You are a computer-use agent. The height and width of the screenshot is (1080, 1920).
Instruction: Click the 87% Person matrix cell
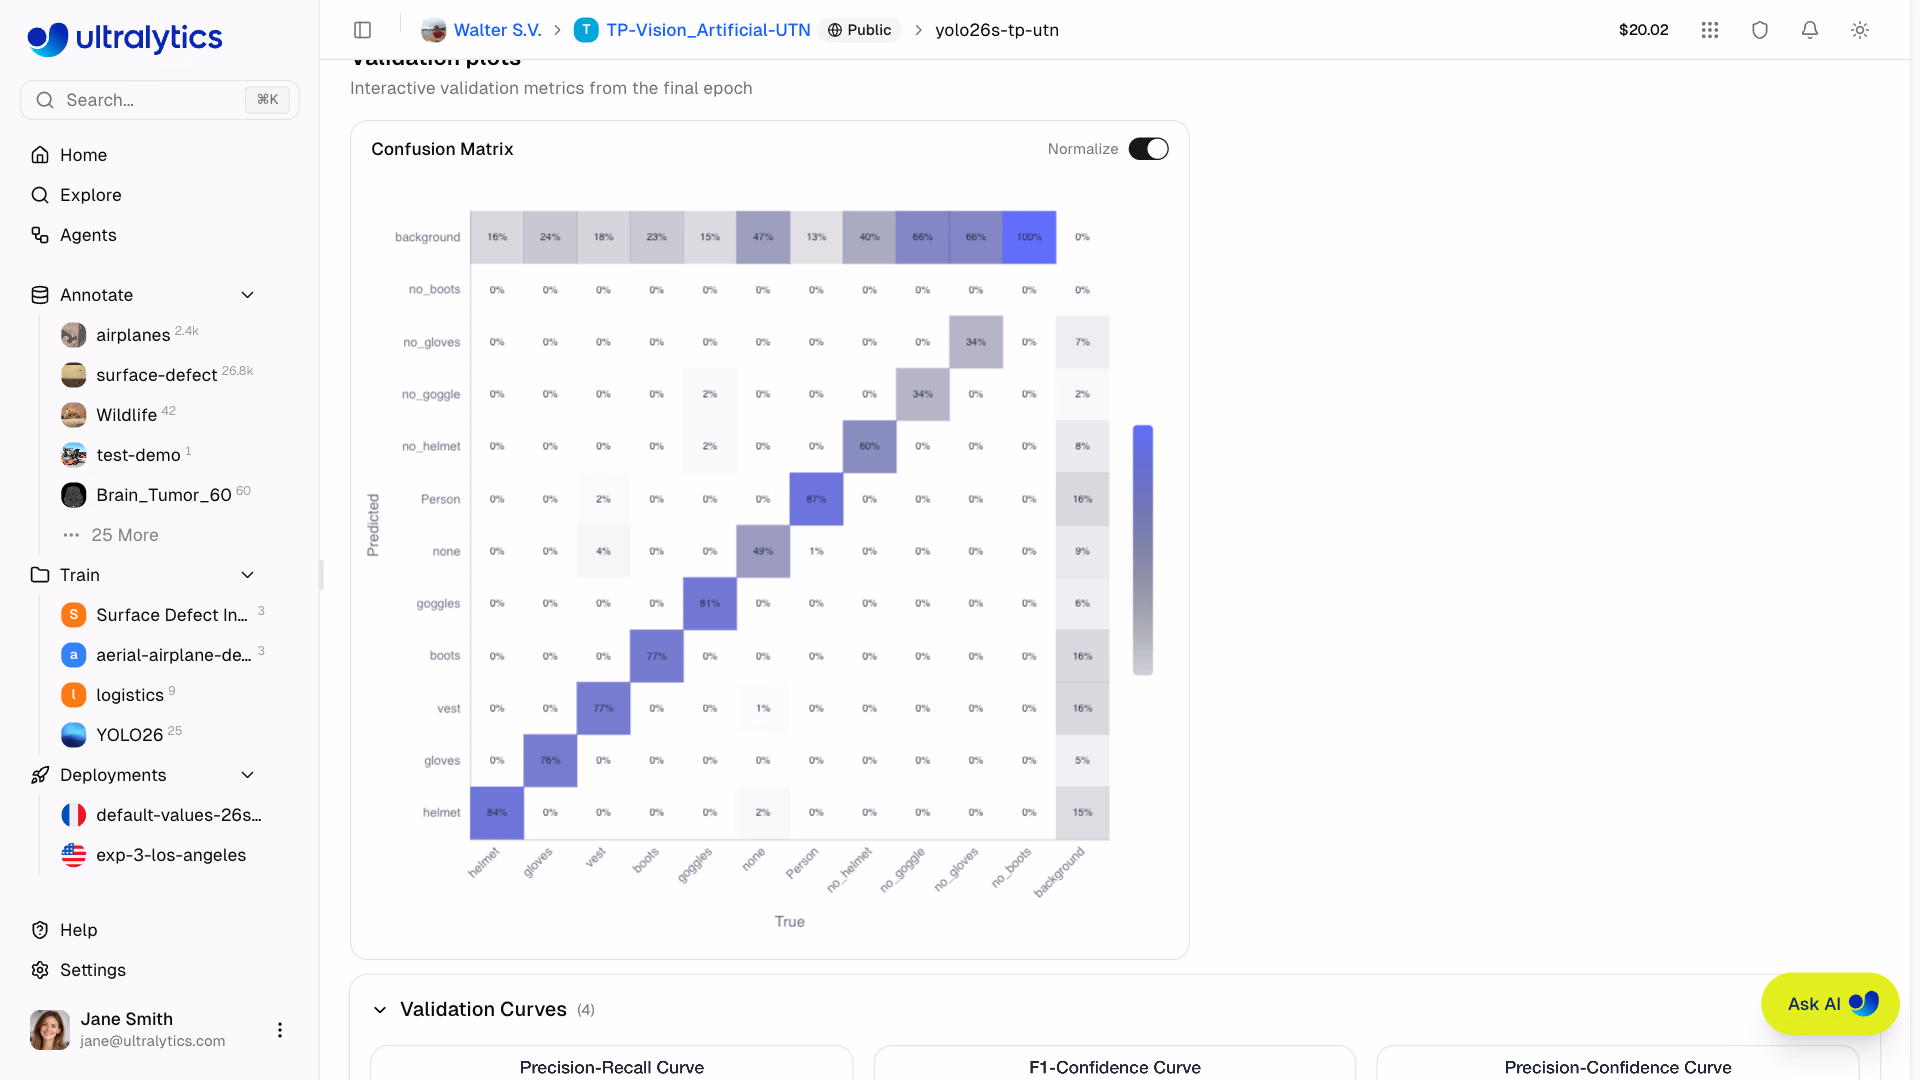coord(816,499)
